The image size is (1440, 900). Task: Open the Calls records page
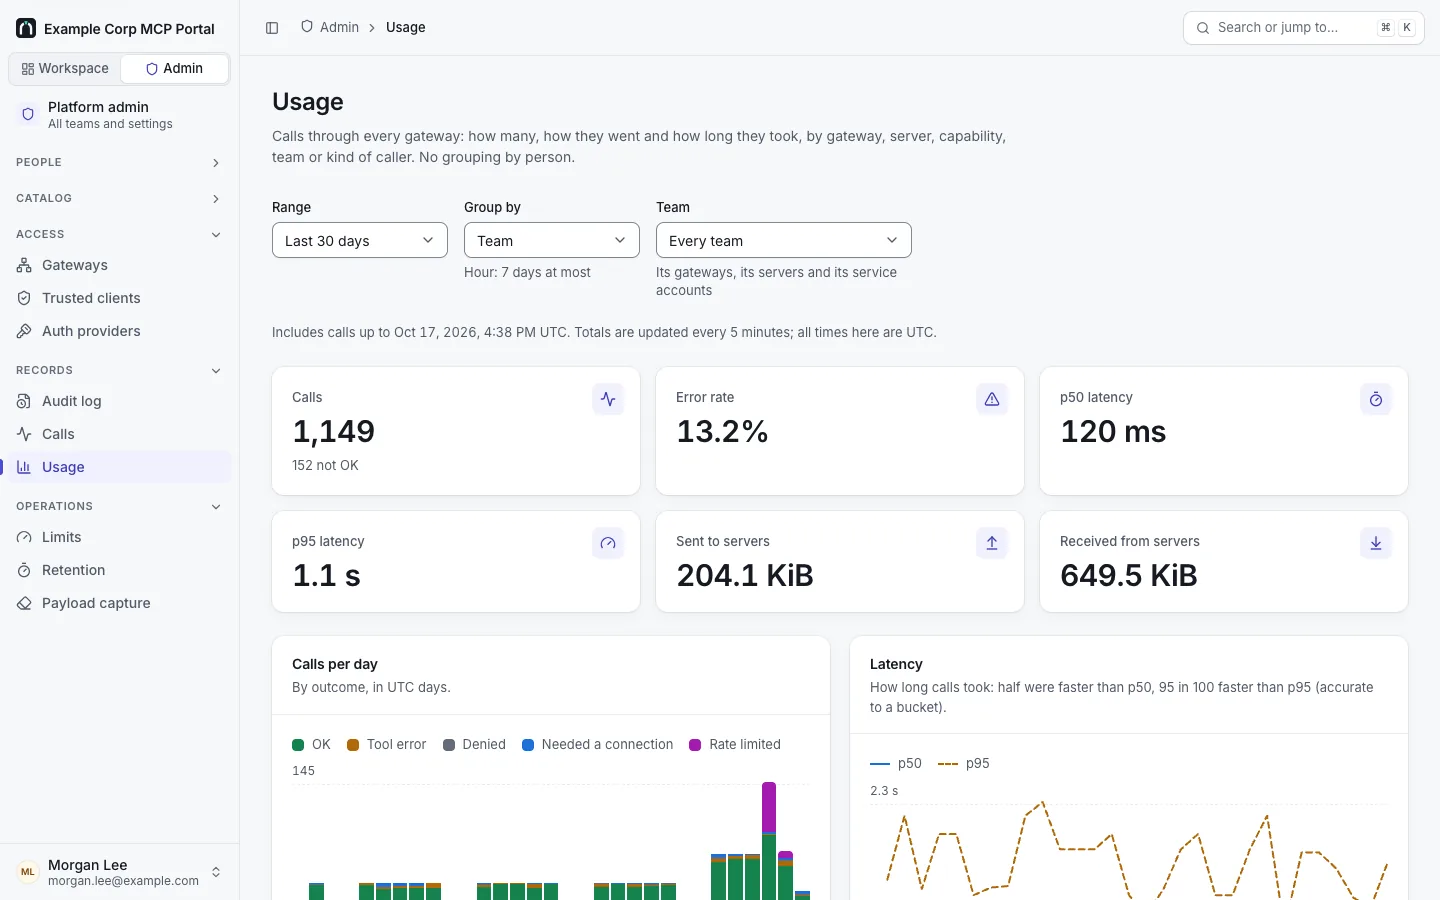point(120,434)
